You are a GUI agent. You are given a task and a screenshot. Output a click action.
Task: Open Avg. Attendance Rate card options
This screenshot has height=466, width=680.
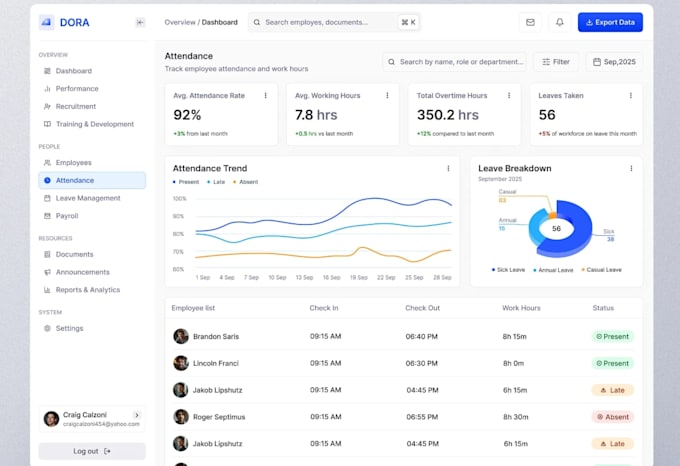click(x=265, y=95)
